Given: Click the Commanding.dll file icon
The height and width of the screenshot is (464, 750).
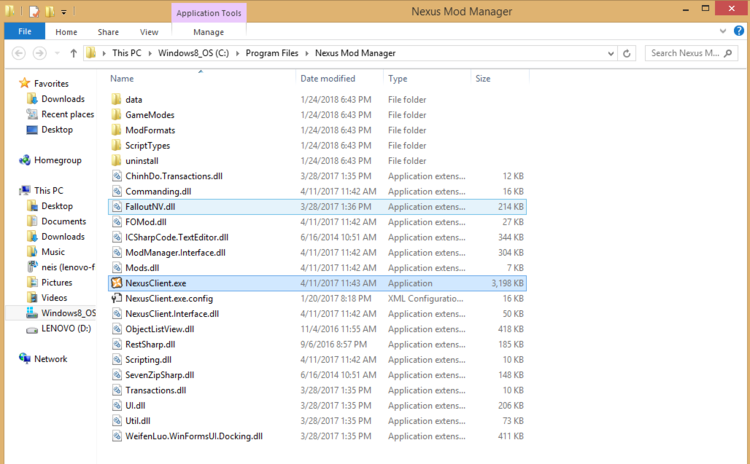Looking at the screenshot, I should tap(116, 191).
